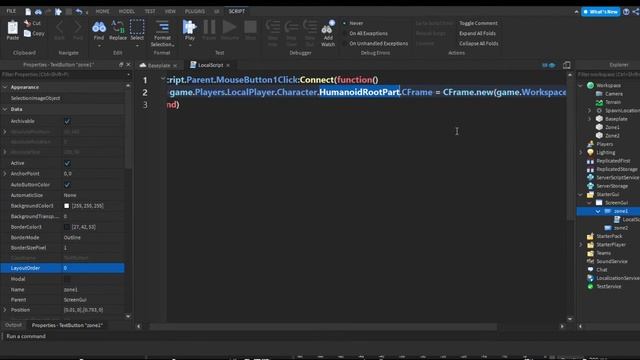The image size is (640, 360).
Task: Collapse the Workspace tree node
Action: tap(580, 86)
